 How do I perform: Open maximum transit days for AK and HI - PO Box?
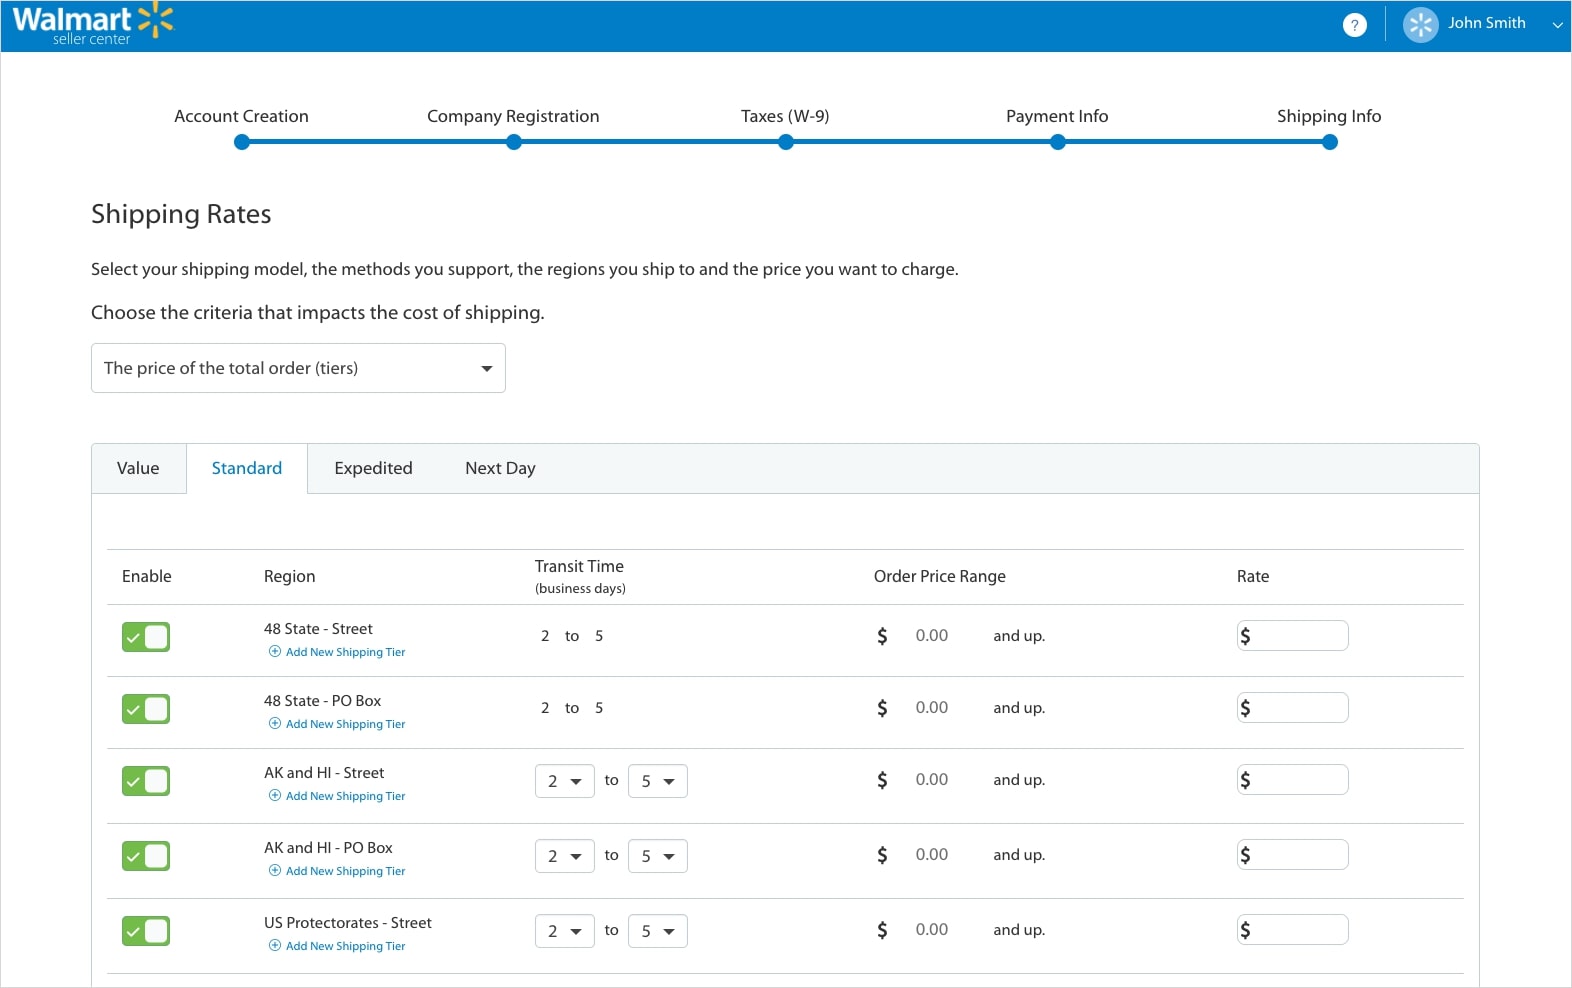[657, 856]
